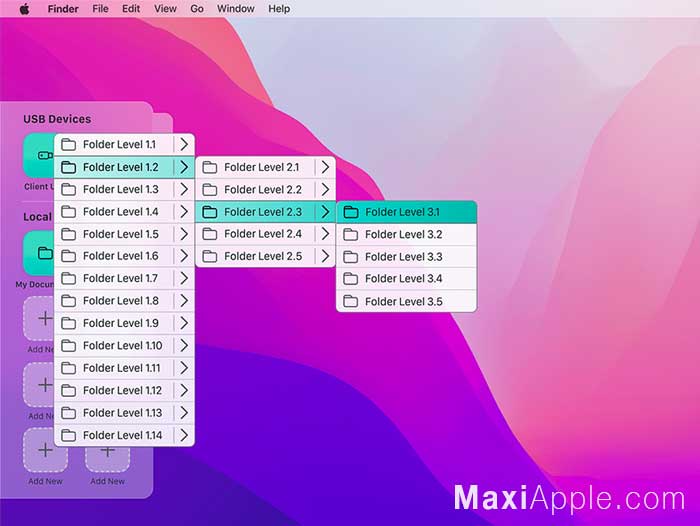The height and width of the screenshot is (526, 700).
Task: Click the folder icon of Folder Level 1.11
Action: tap(68, 368)
